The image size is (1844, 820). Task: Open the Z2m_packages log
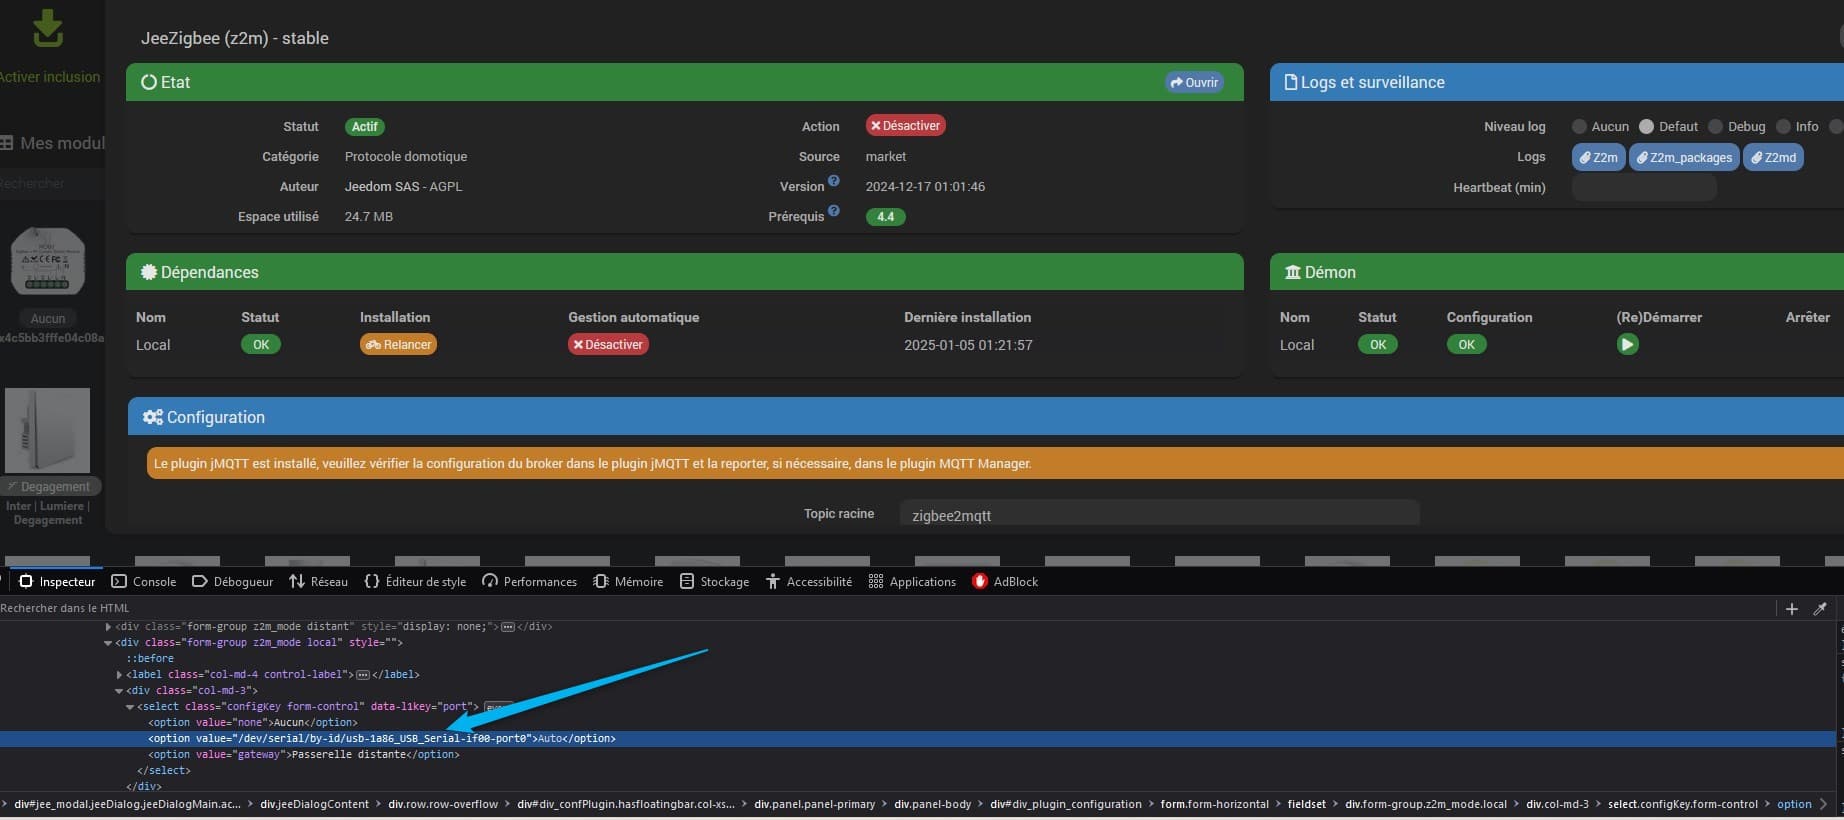pos(1685,157)
